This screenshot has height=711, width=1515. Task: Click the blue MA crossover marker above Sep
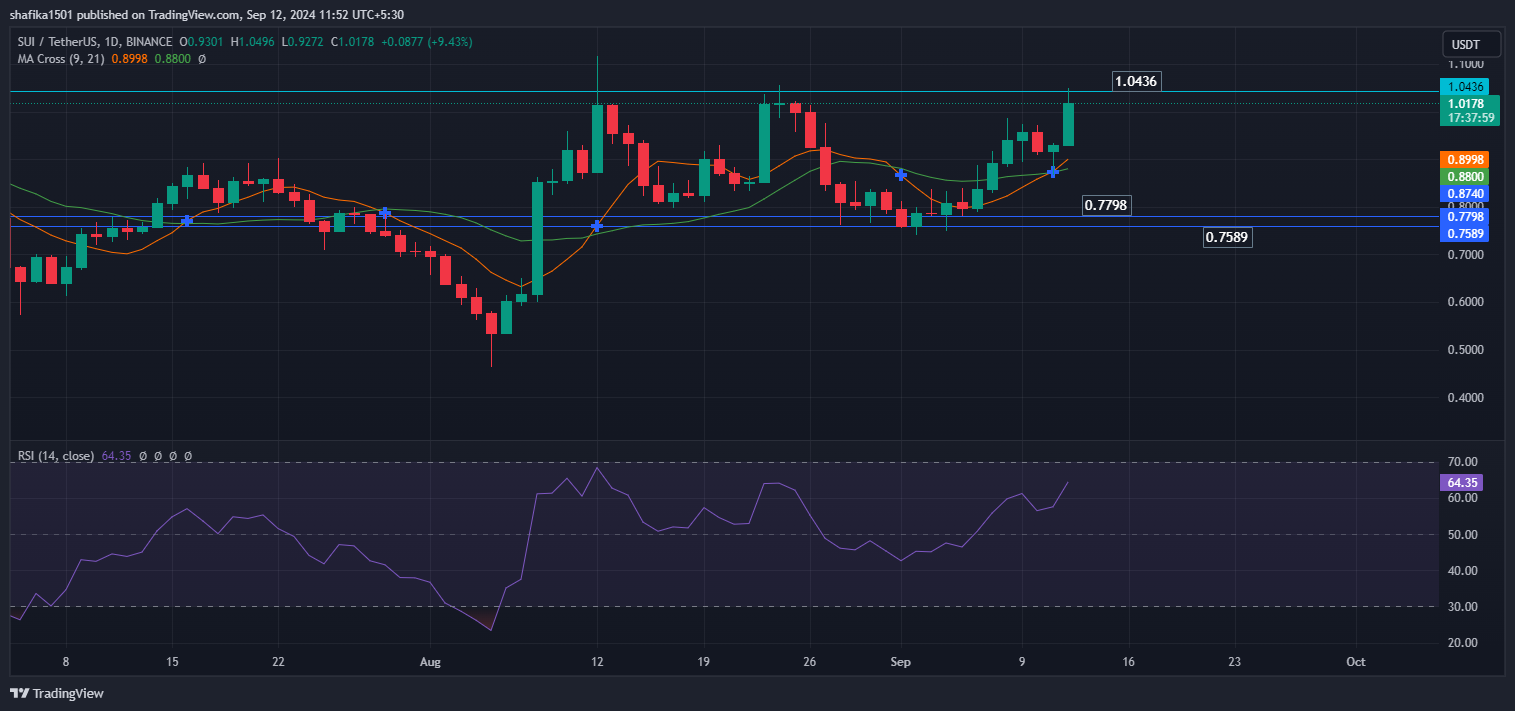900,175
